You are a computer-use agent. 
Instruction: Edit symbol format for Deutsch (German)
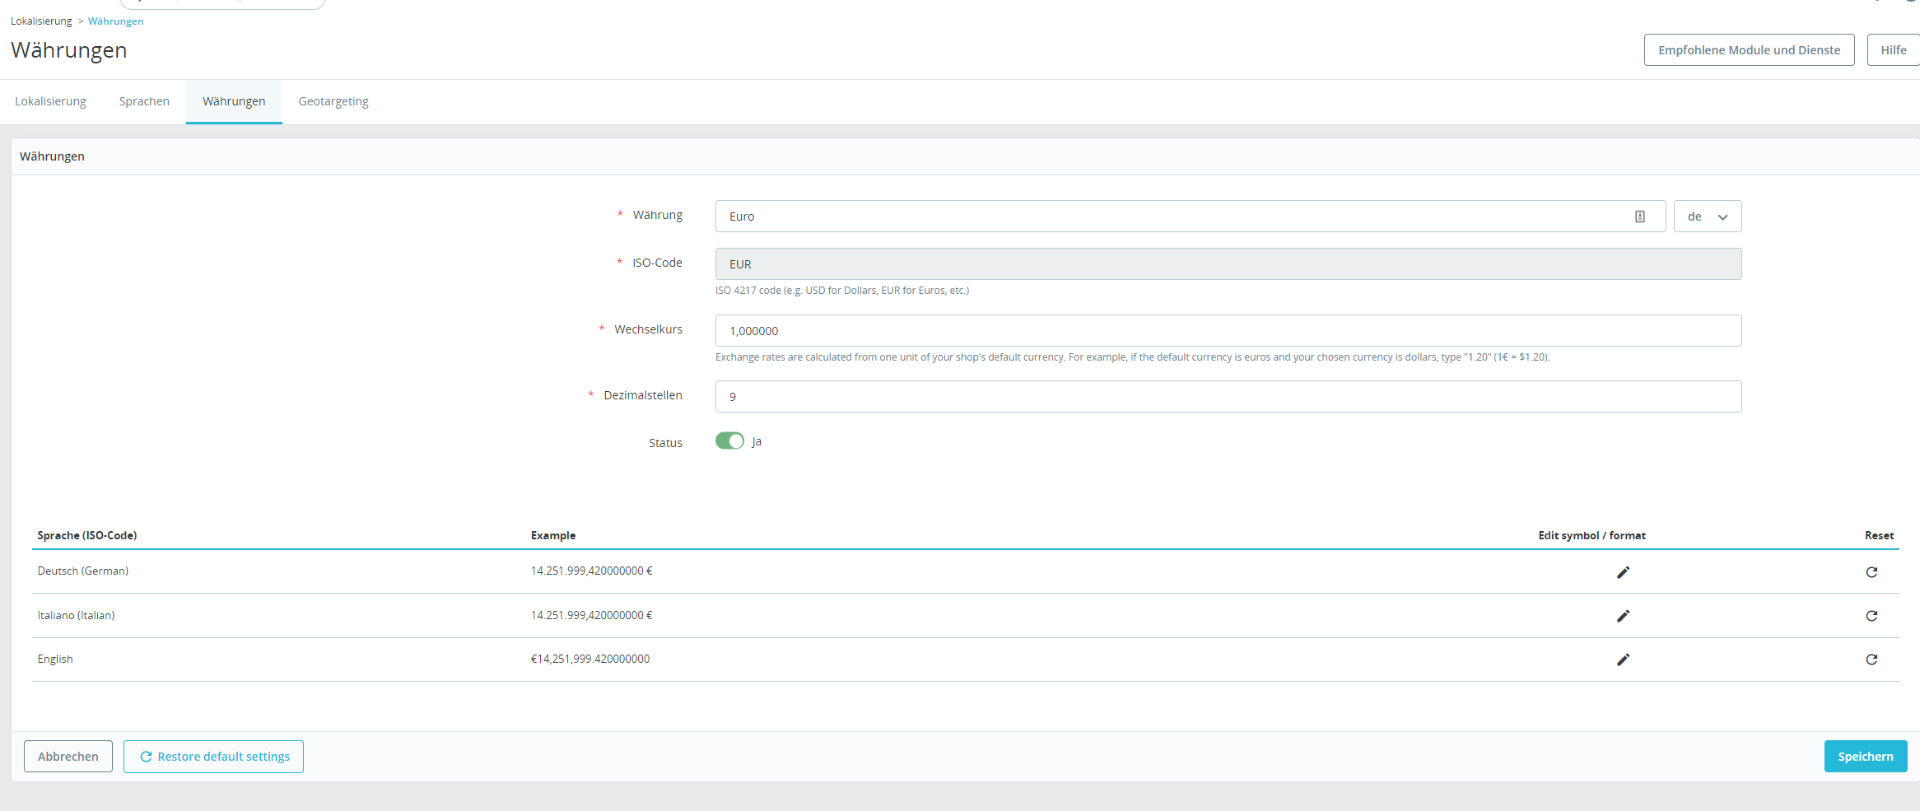coord(1623,572)
